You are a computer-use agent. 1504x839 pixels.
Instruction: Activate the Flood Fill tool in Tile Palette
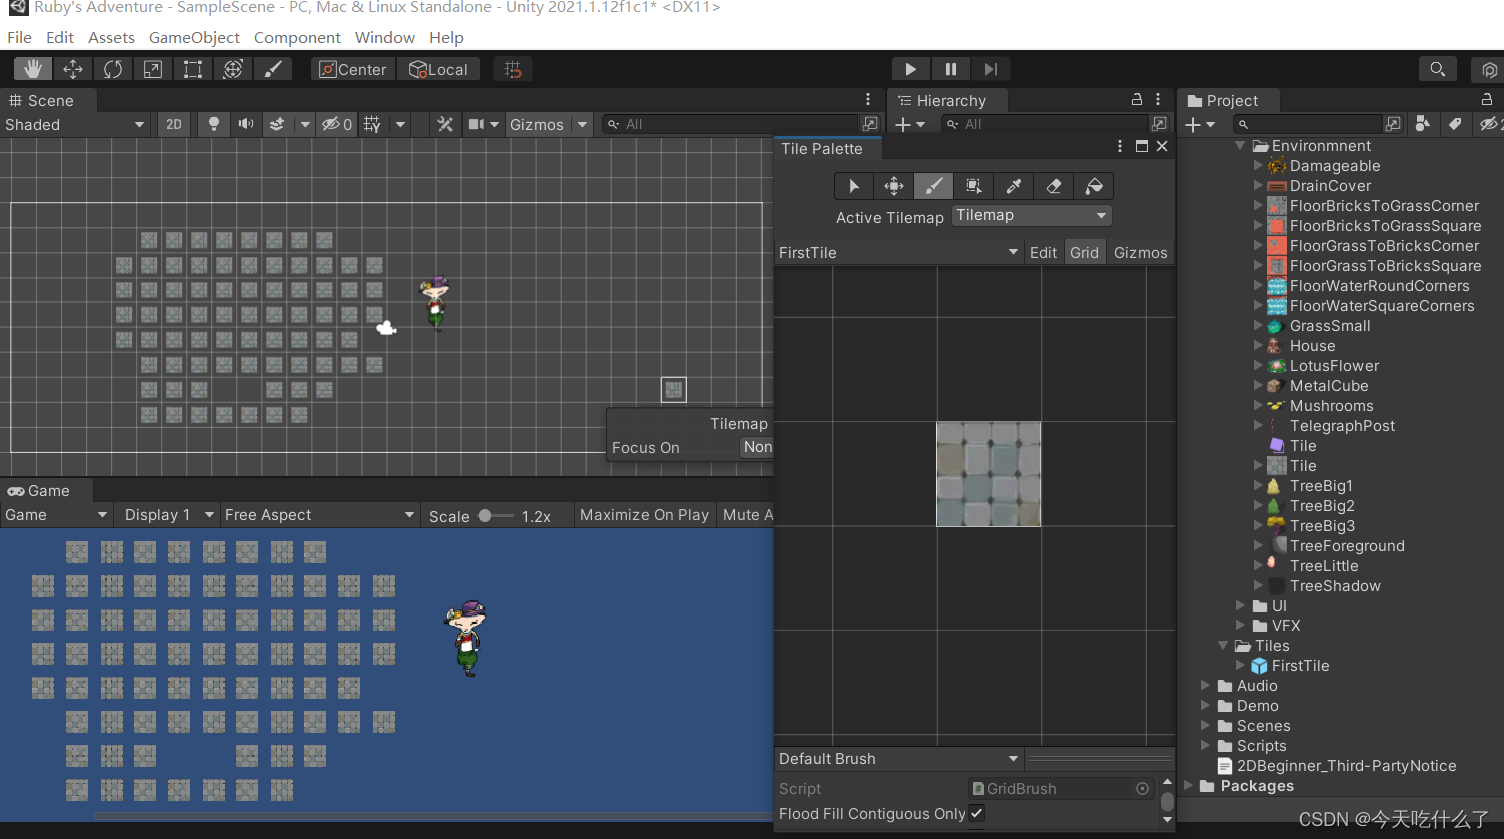click(1093, 186)
